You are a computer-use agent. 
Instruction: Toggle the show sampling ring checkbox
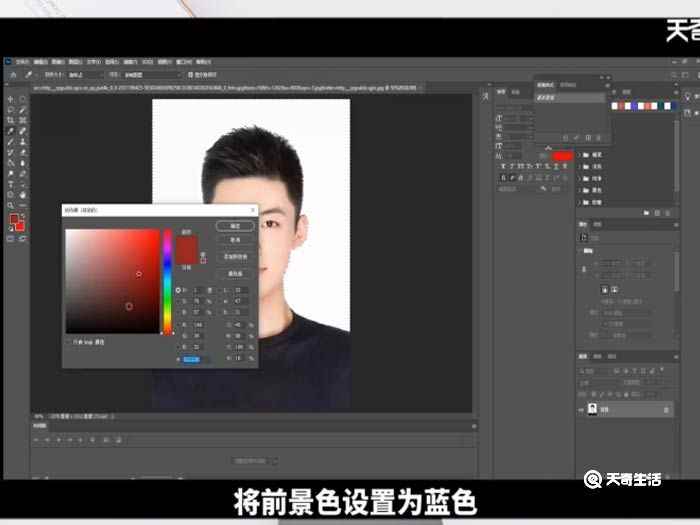191,75
